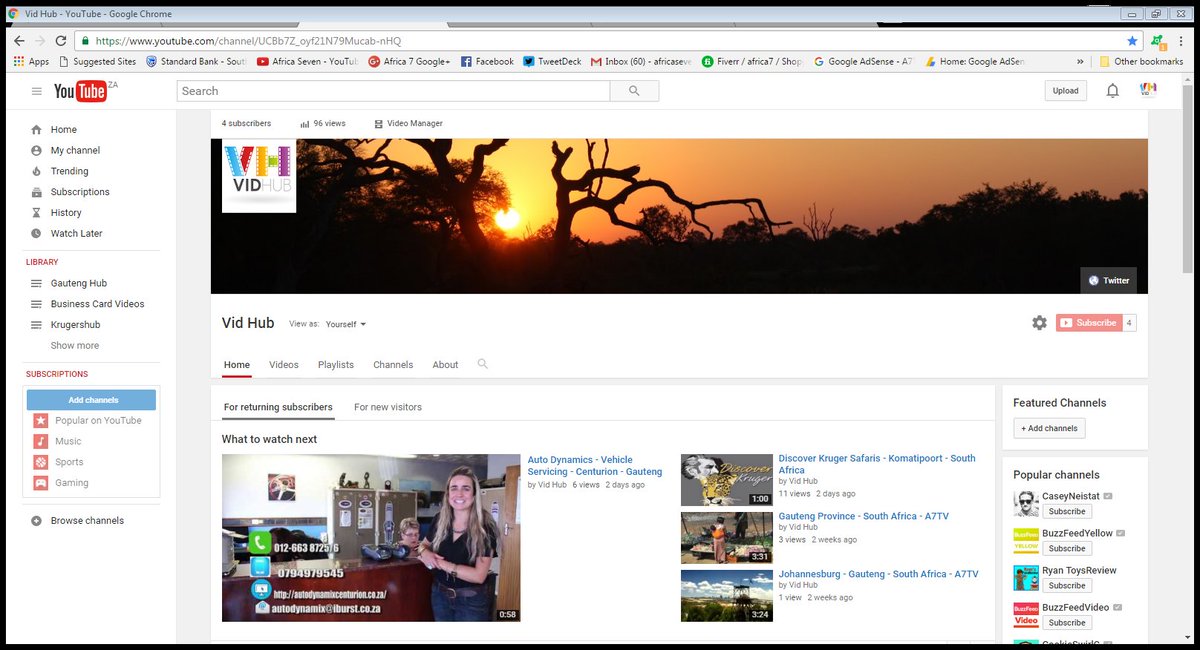The image size is (1200, 650).
Task: Click Add channels button in sidebar
Action: tap(91, 400)
